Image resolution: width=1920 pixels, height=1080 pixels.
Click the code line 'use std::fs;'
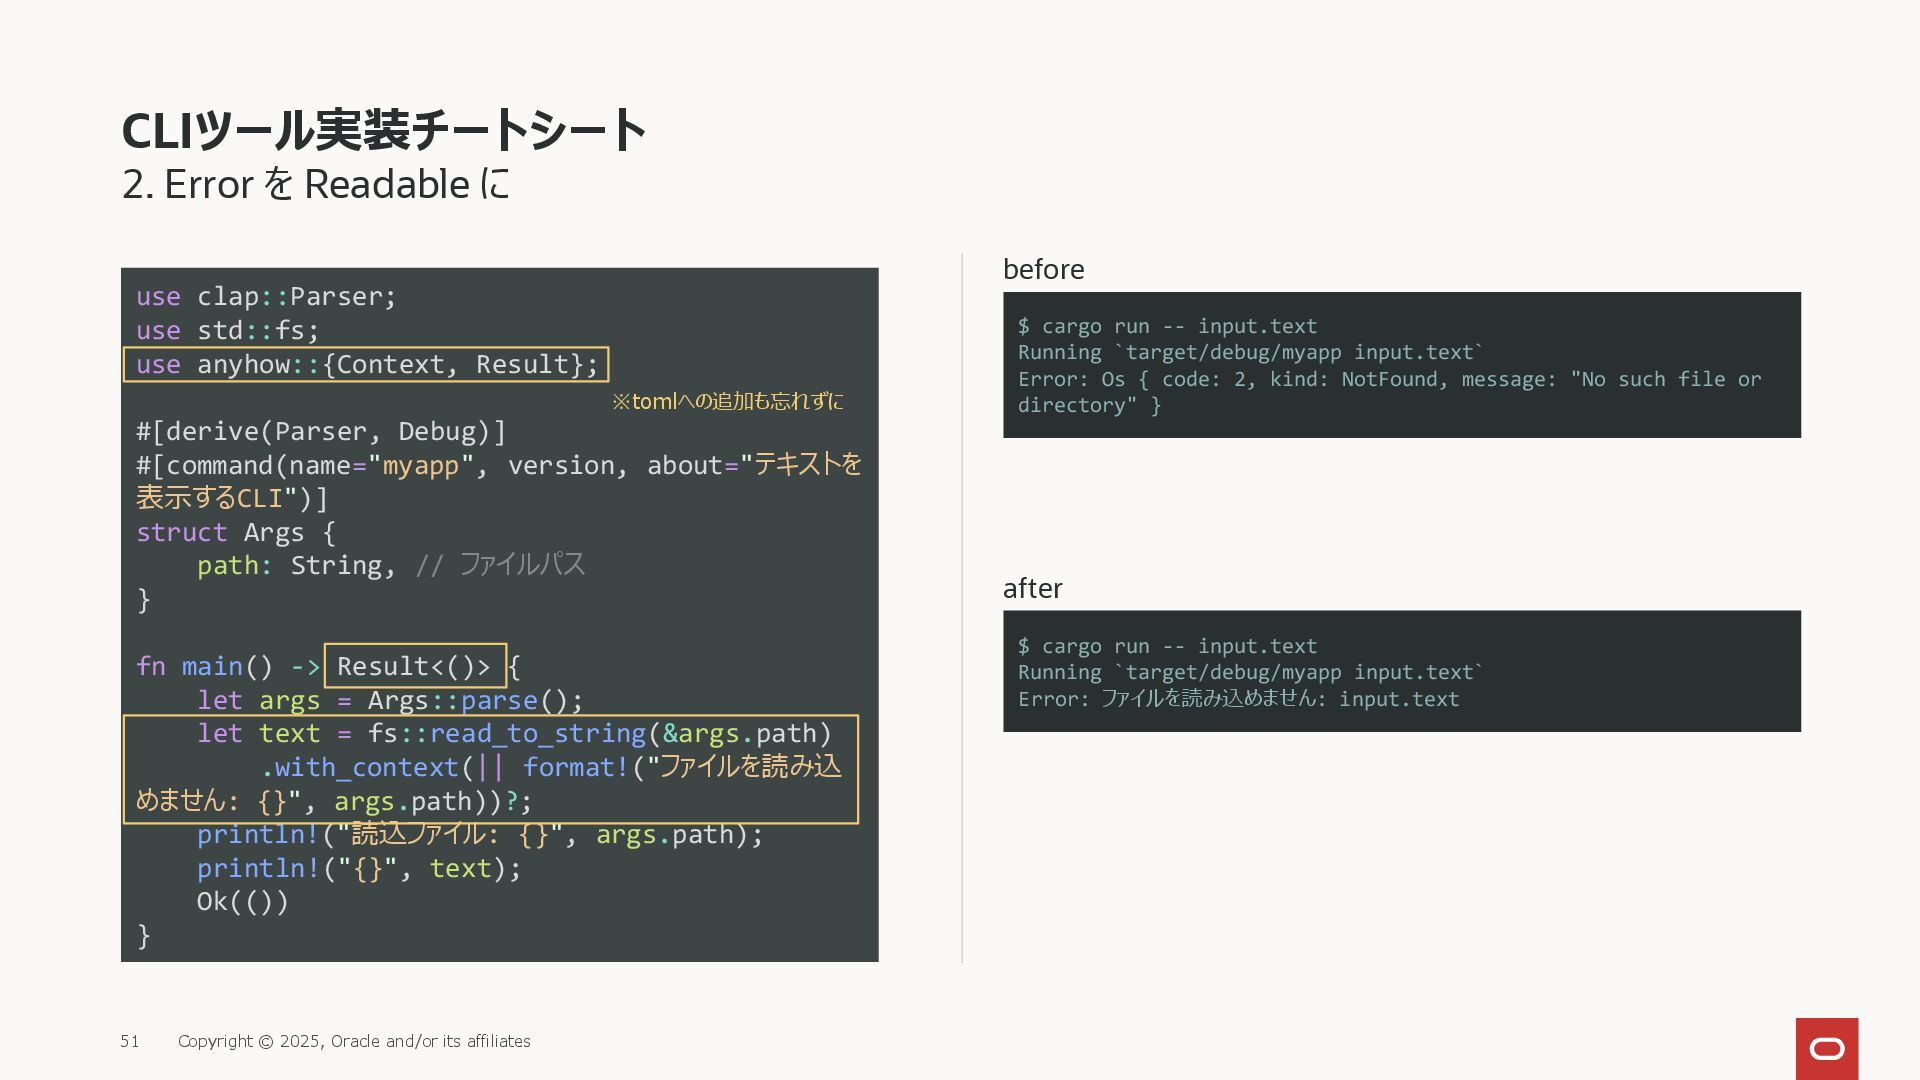[x=228, y=331]
